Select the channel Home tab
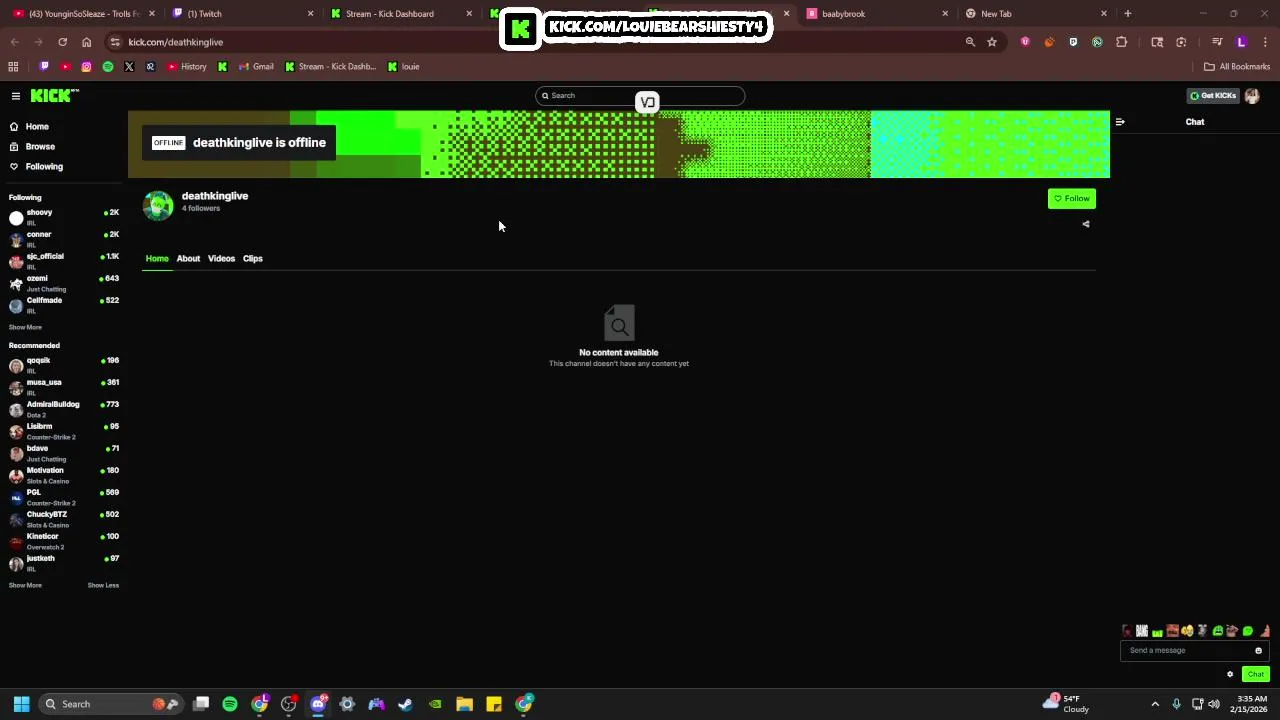 [x=157, y=259]
